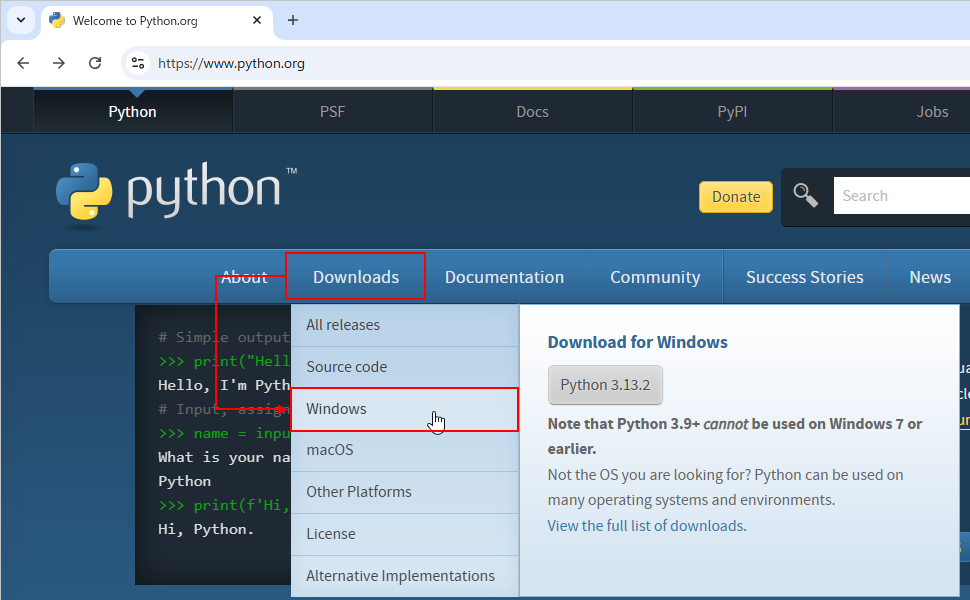
Task: Open the Community navigation menu
Action: 655,277
